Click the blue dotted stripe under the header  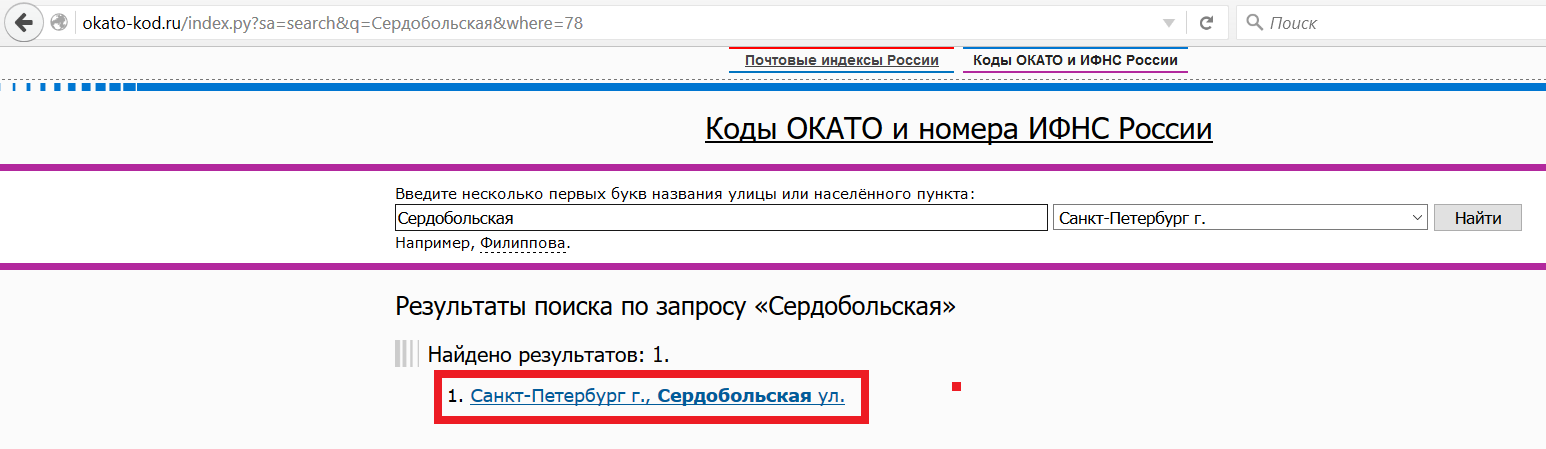click(x=70, y=87)
